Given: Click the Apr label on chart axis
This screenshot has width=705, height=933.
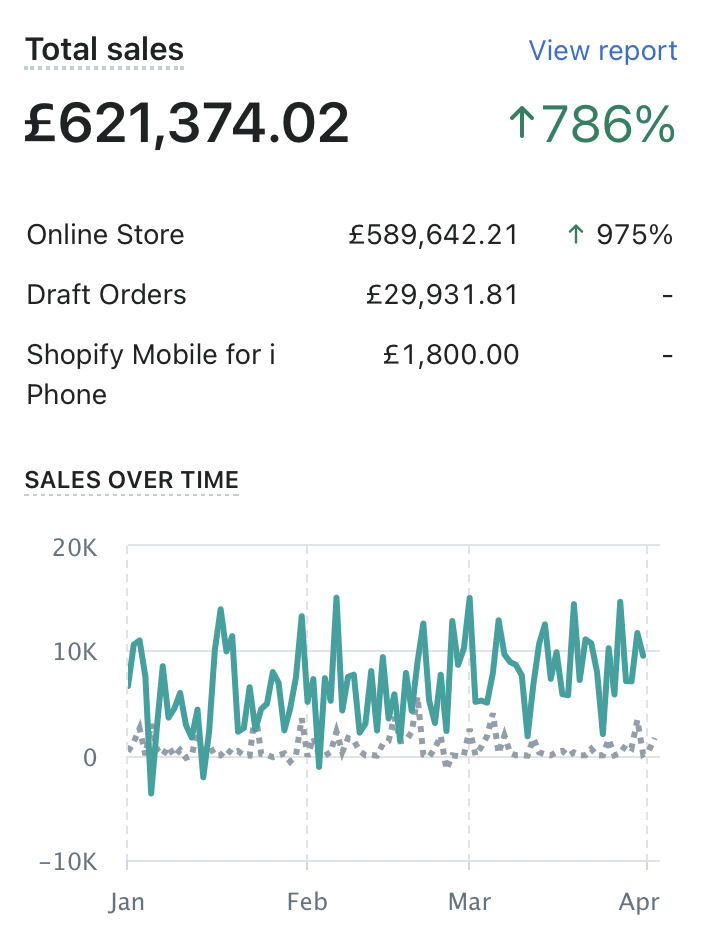Looking at the screenshot, I should 639,902.
